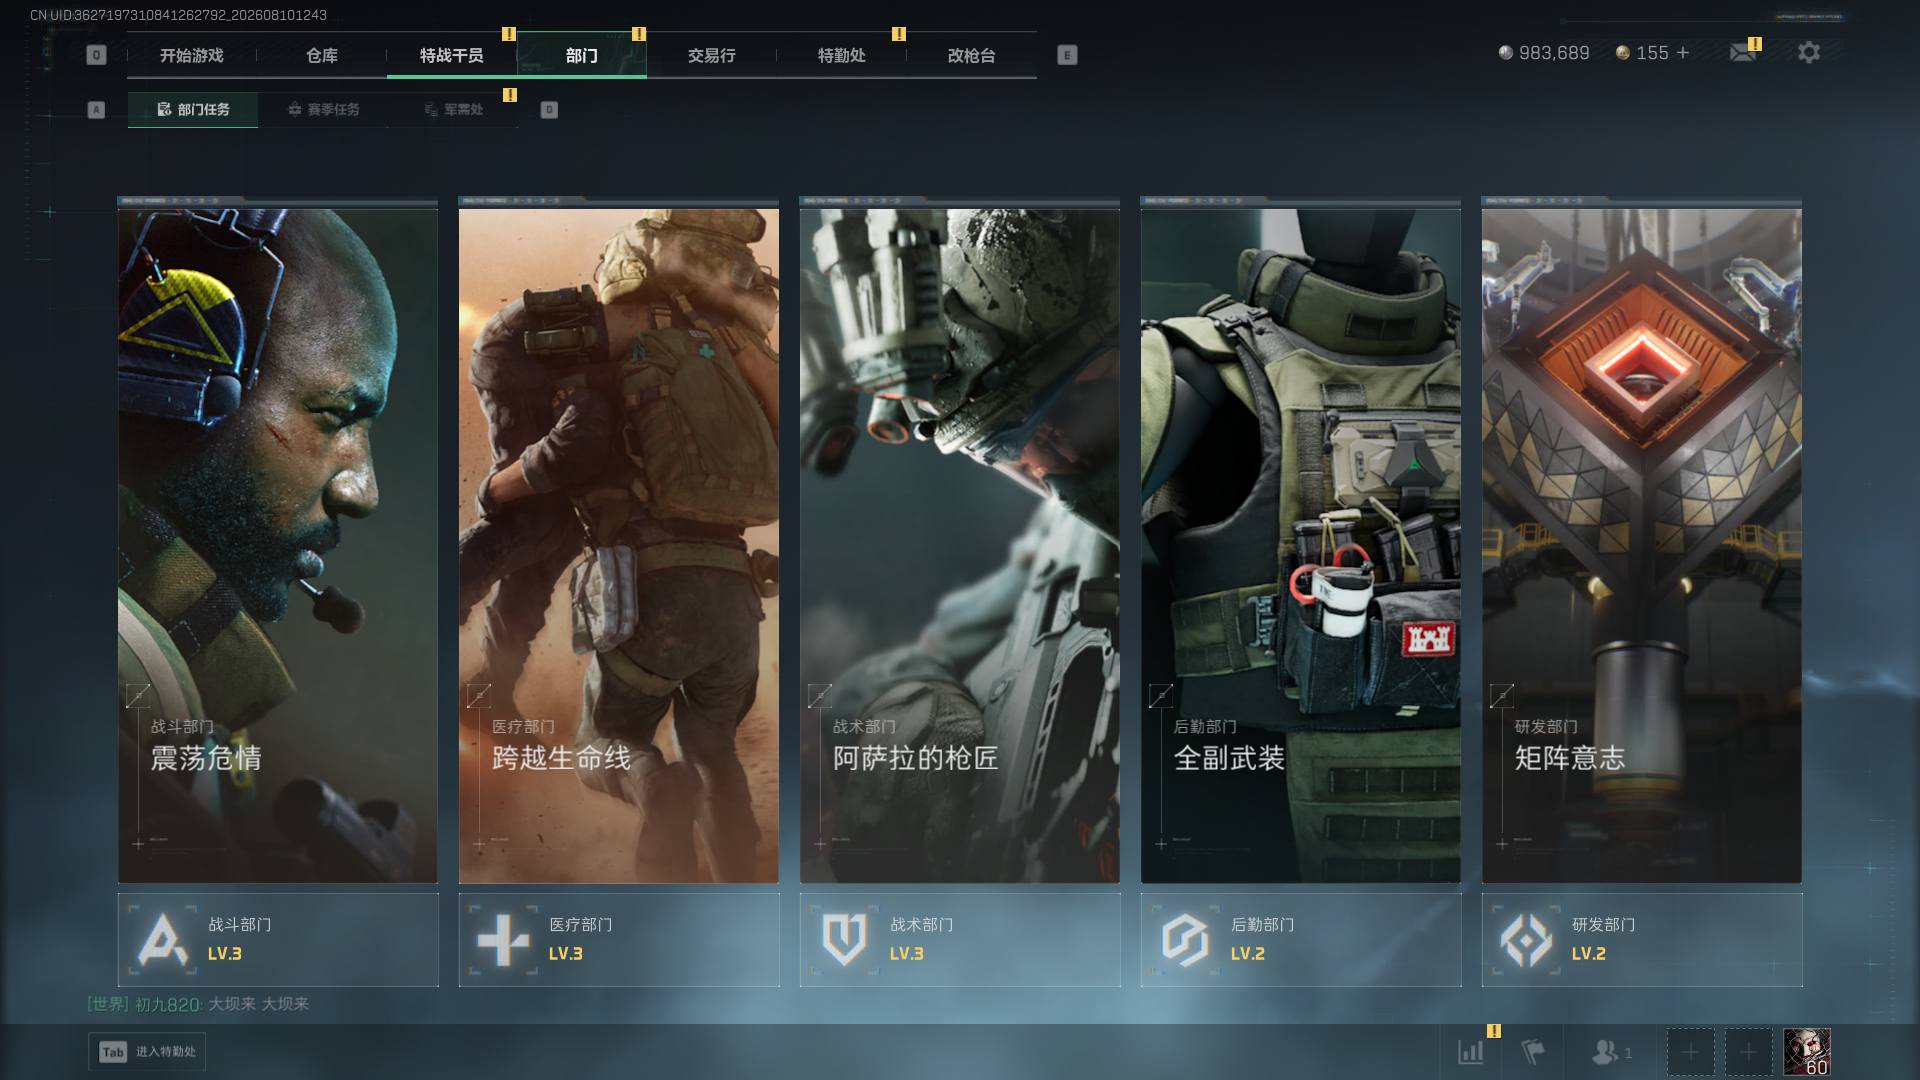Switch to the 特勤处 tab
Viewport: 1920px width, 1080px height.
842,56
